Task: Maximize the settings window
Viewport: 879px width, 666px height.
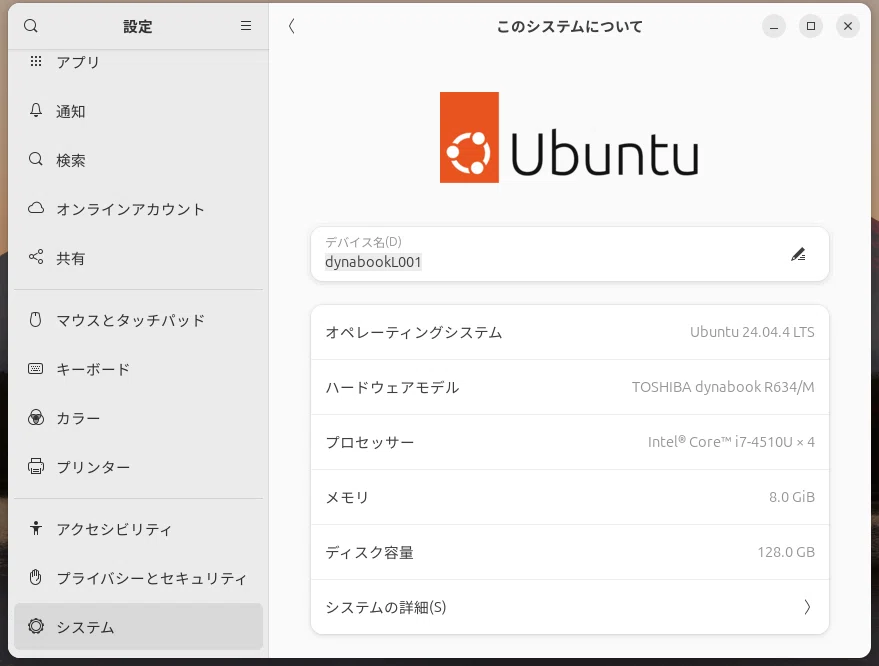Action: pos(811,26)
